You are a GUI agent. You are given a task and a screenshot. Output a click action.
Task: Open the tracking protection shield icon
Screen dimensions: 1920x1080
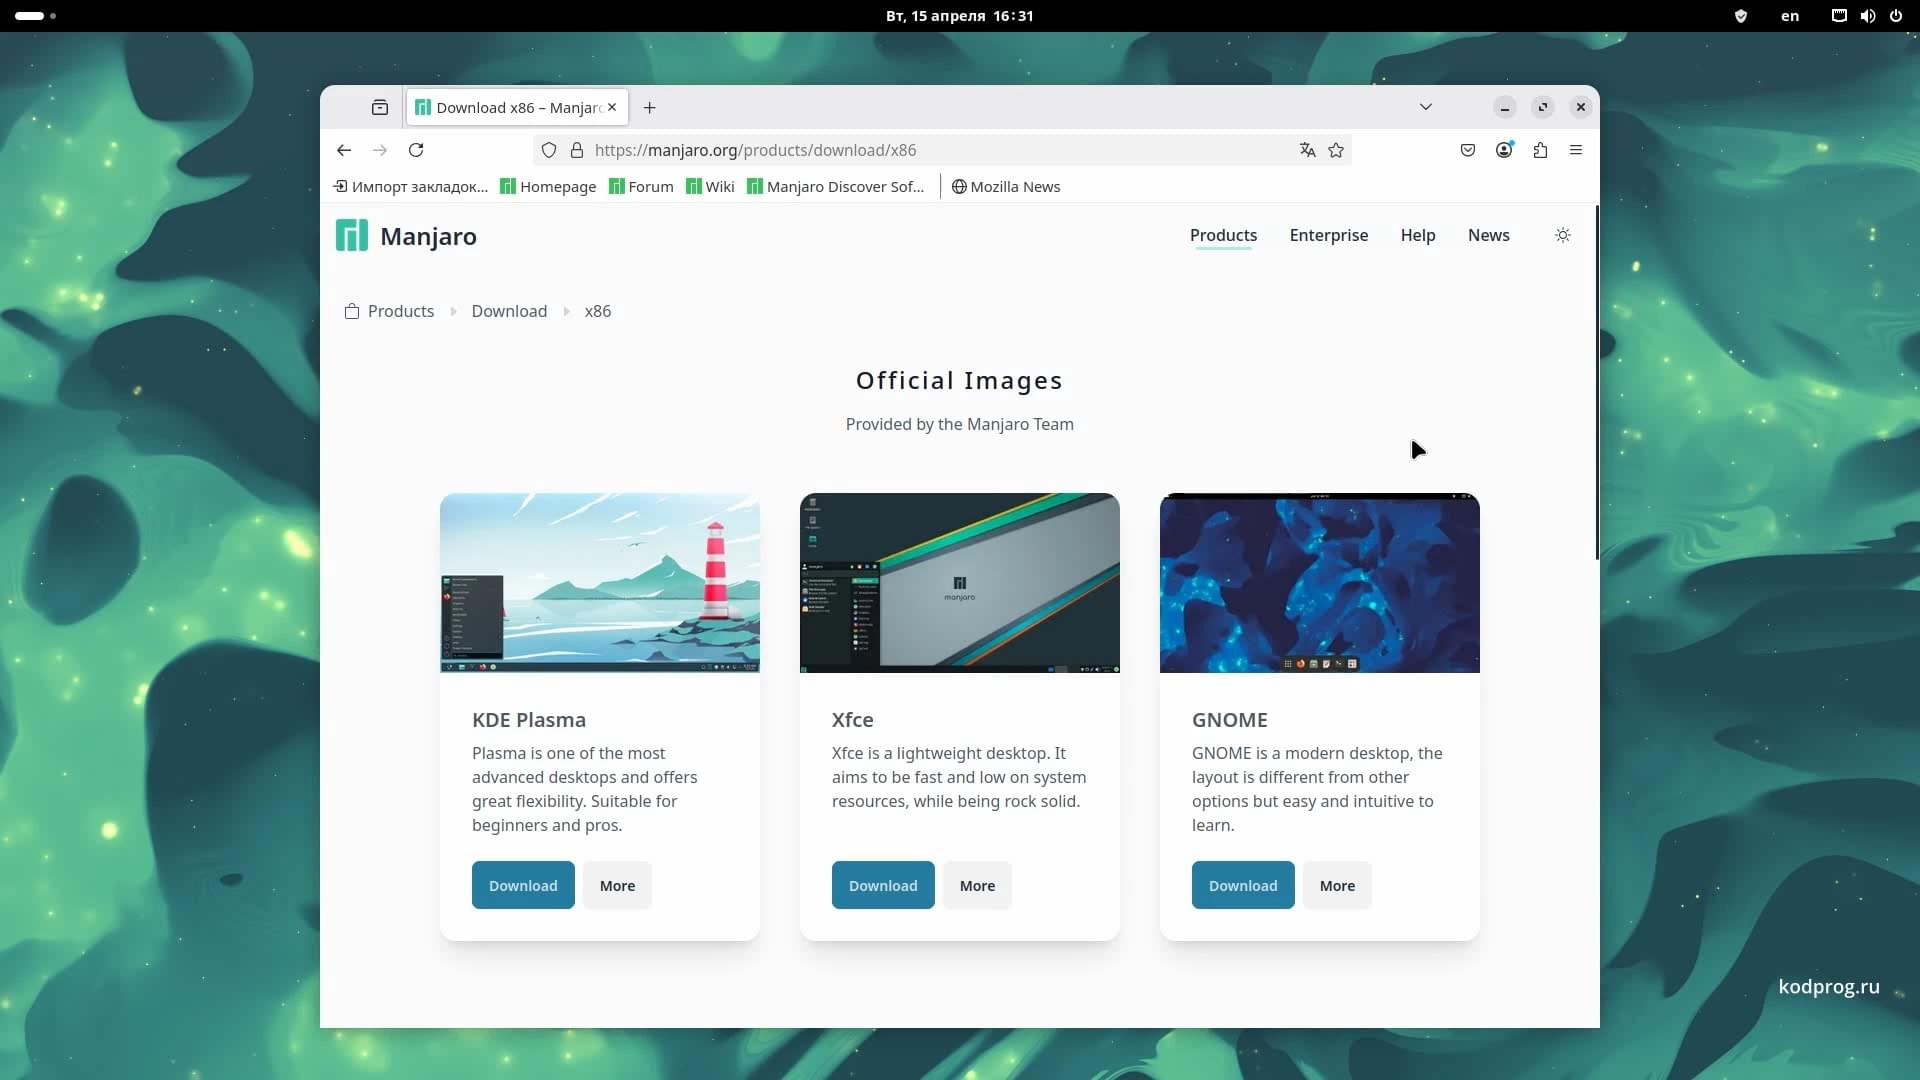(549, 150)
